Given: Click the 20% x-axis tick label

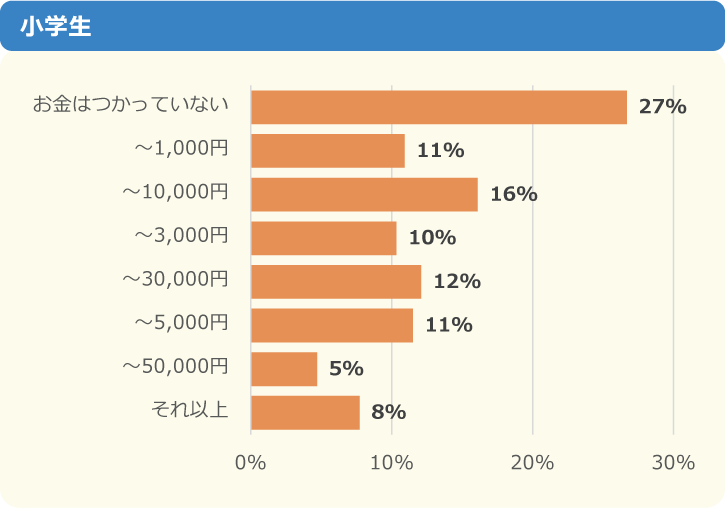Looking at the screenshot, I should pos(532,462).
